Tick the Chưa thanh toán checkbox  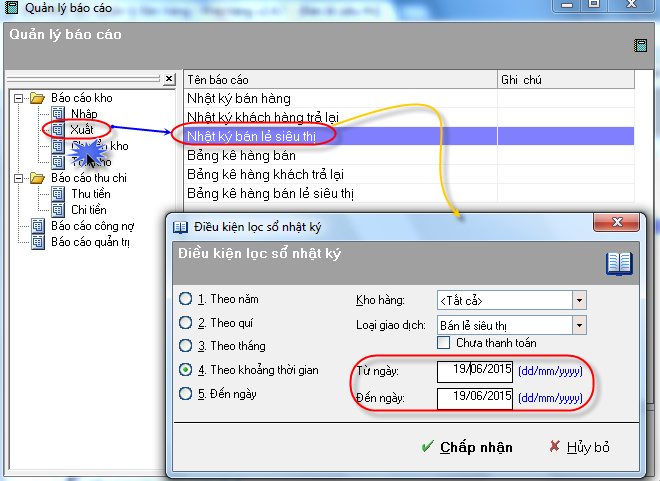click(445, 343)
